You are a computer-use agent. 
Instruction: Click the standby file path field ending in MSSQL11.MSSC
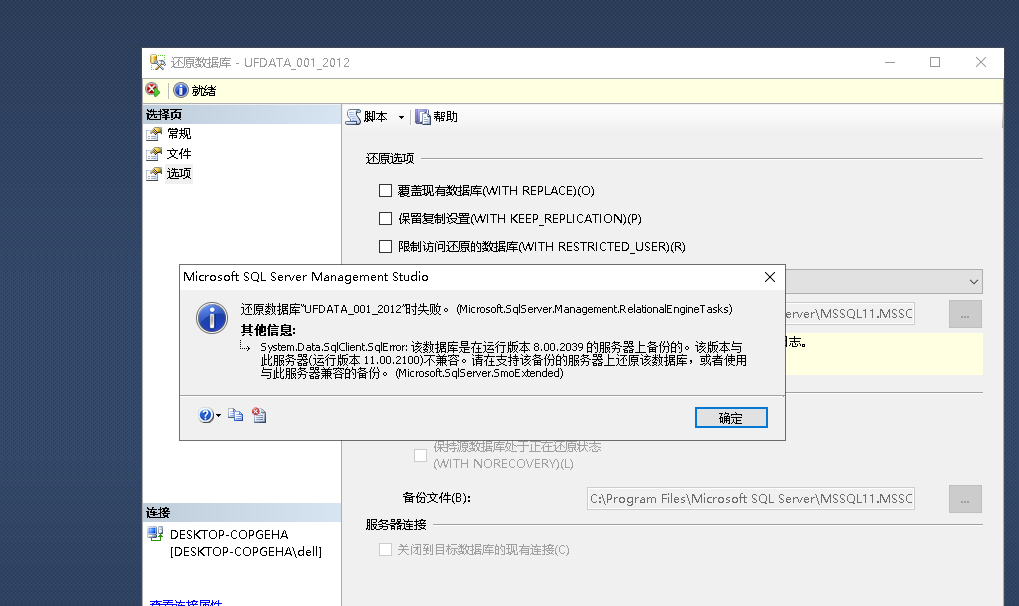[849, 314]
